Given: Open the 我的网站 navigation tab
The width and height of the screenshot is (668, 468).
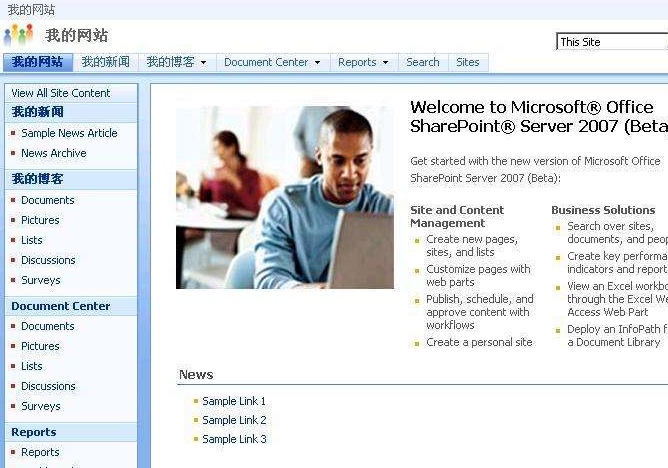Looking at the screenshot, I should [x=37, y=62].
